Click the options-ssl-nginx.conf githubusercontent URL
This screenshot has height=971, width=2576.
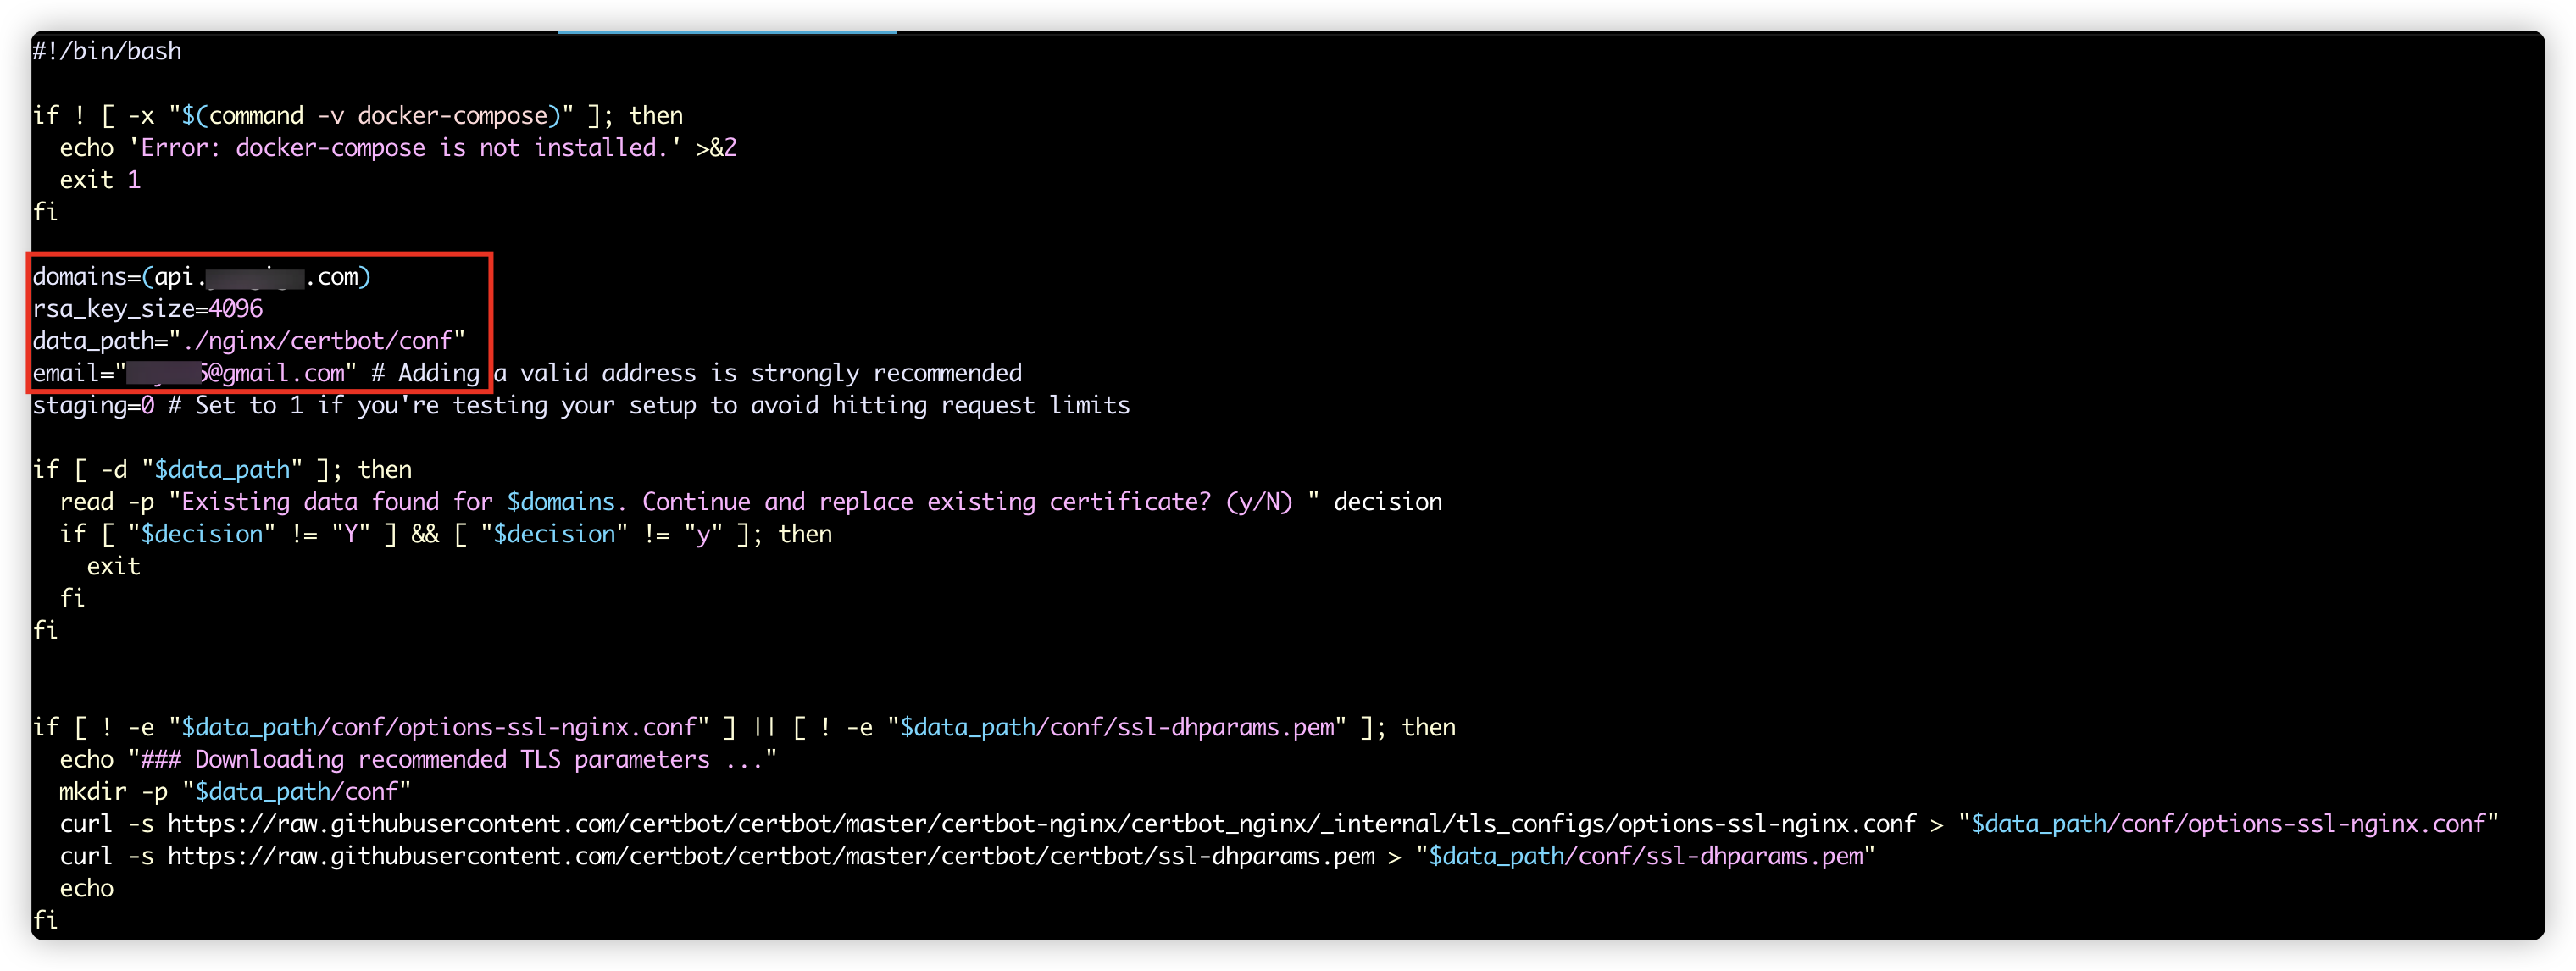1042,824
